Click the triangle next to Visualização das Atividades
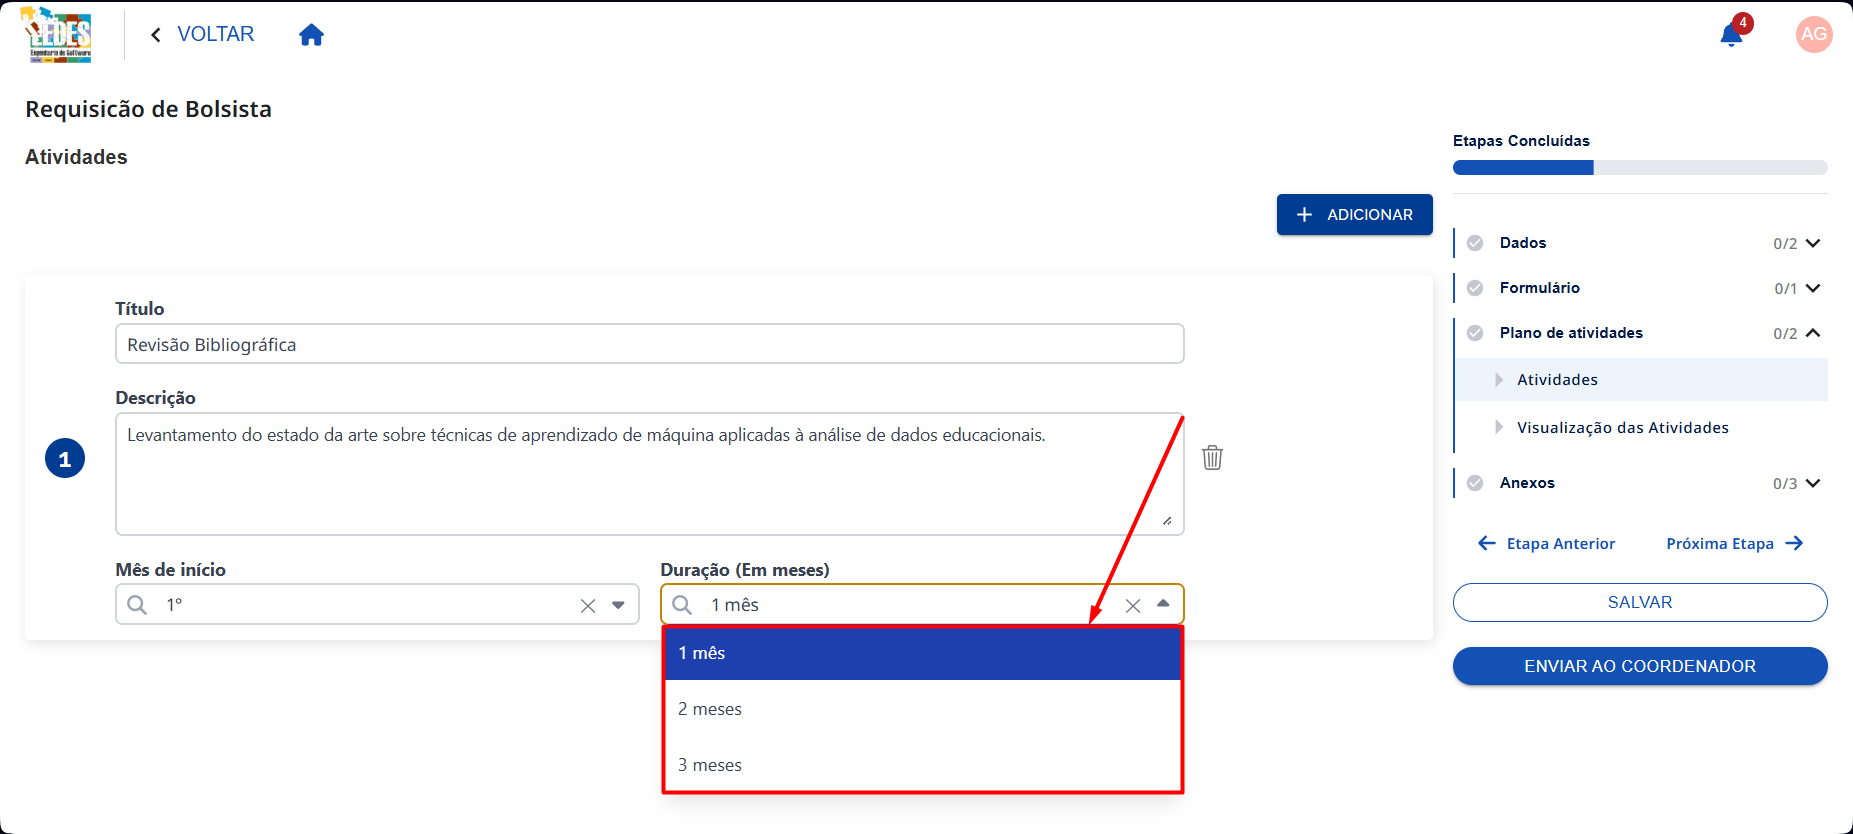 coord(1499,428)
